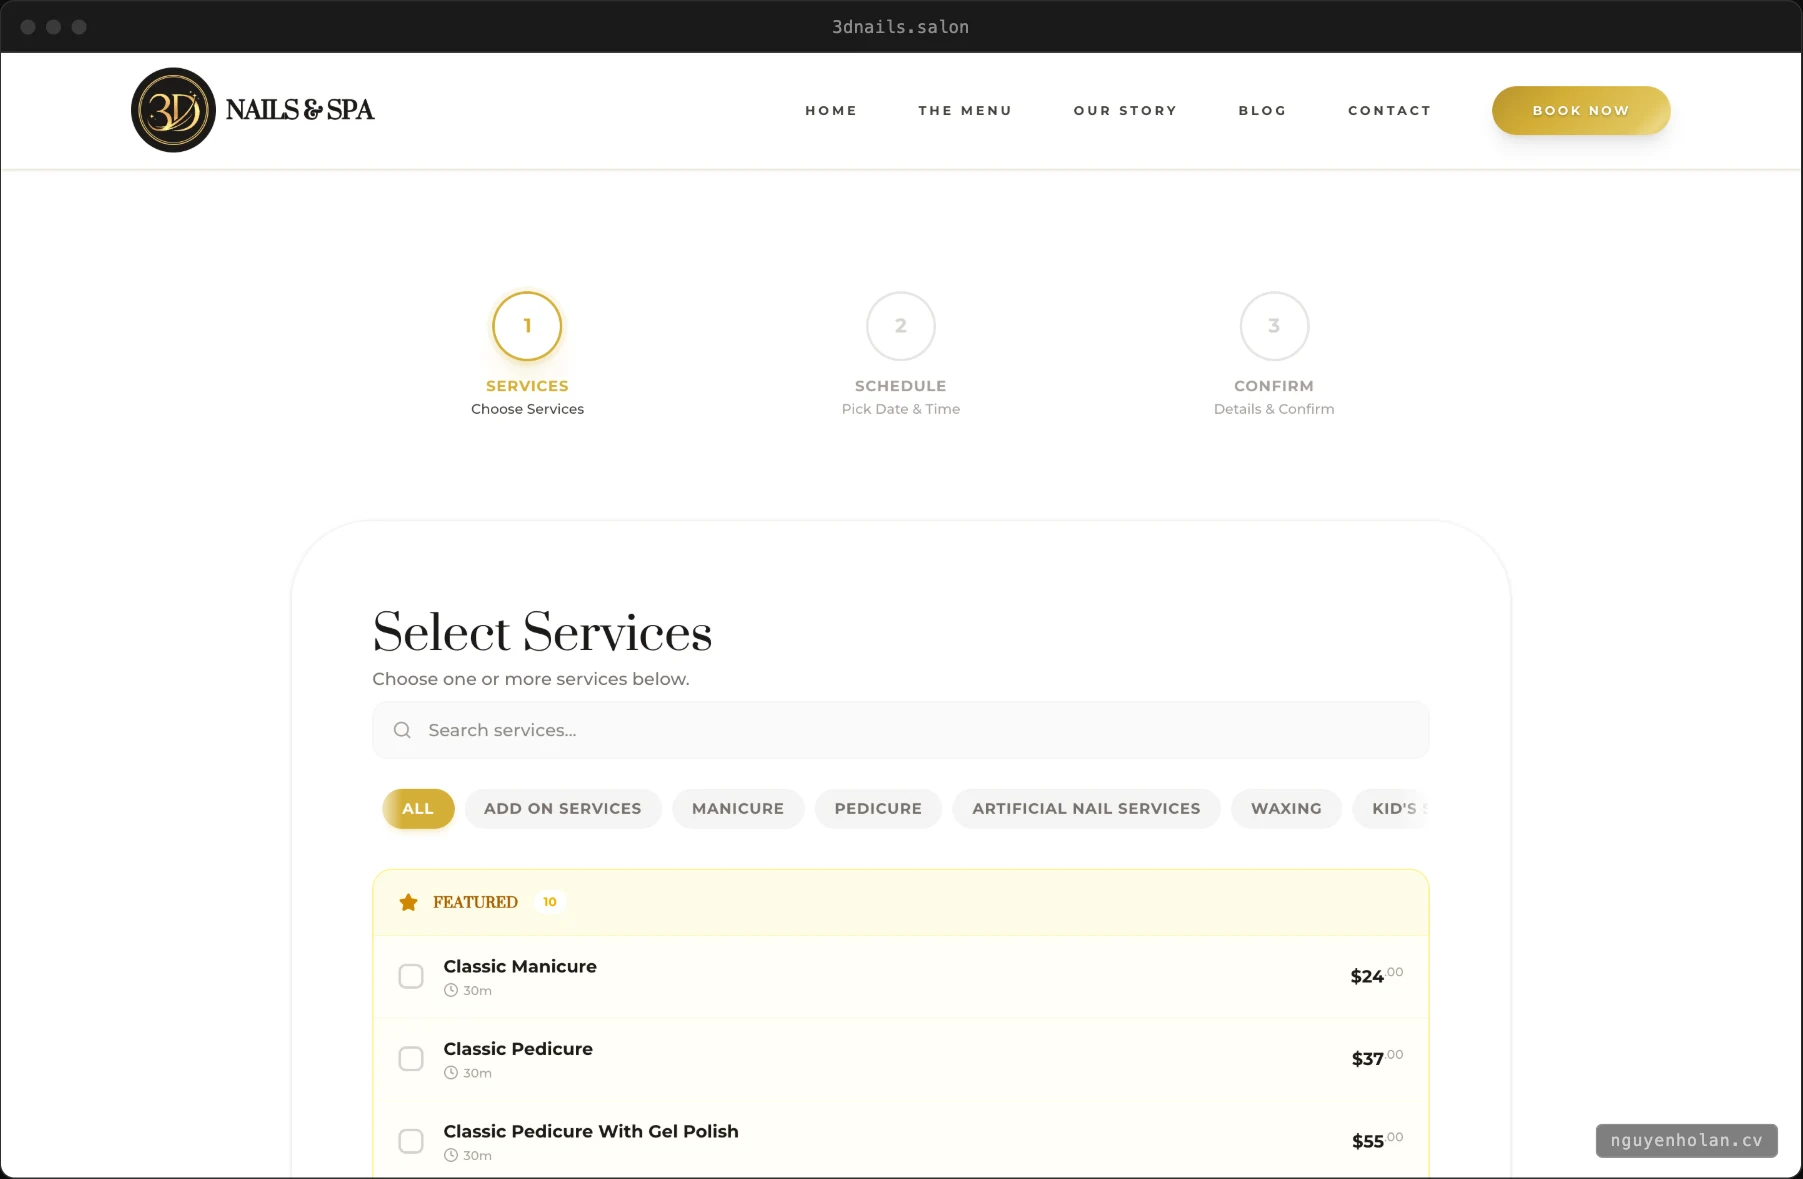Go to The Menu page

pyautogui.click(x=965, y=110)
